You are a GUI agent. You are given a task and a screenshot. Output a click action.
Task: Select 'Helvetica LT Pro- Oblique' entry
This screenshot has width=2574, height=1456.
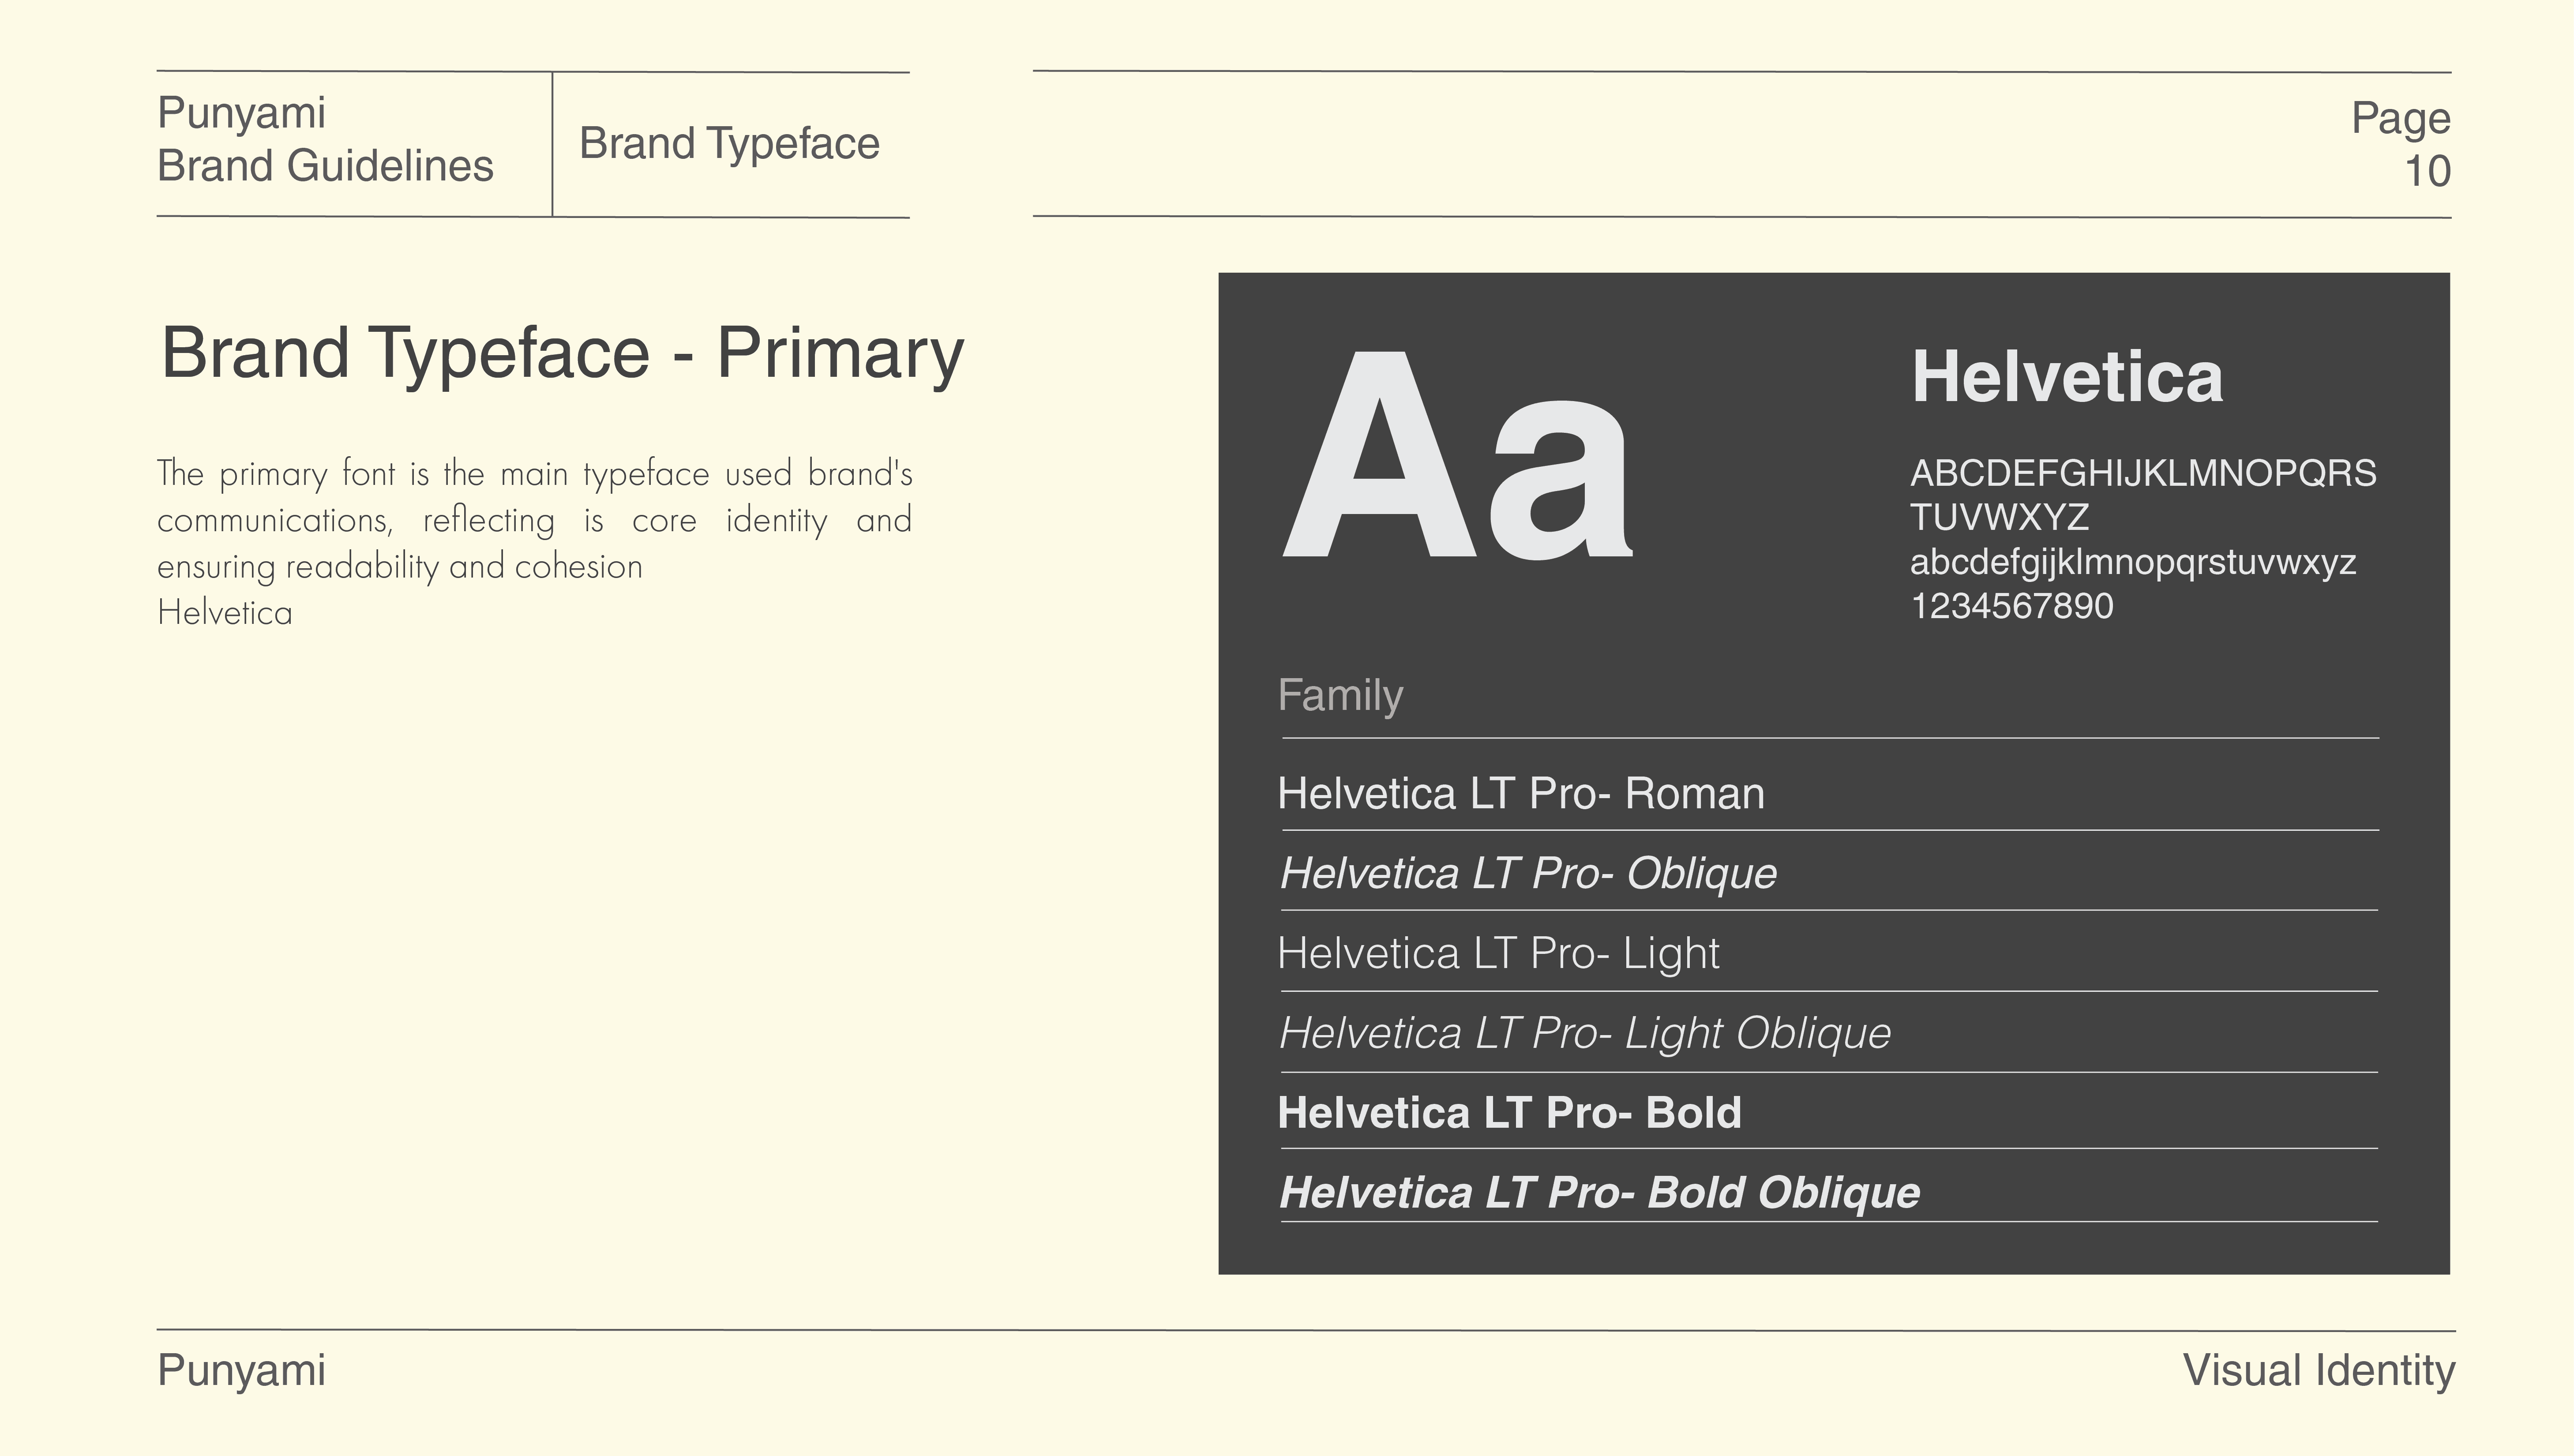pos(1528,874)
